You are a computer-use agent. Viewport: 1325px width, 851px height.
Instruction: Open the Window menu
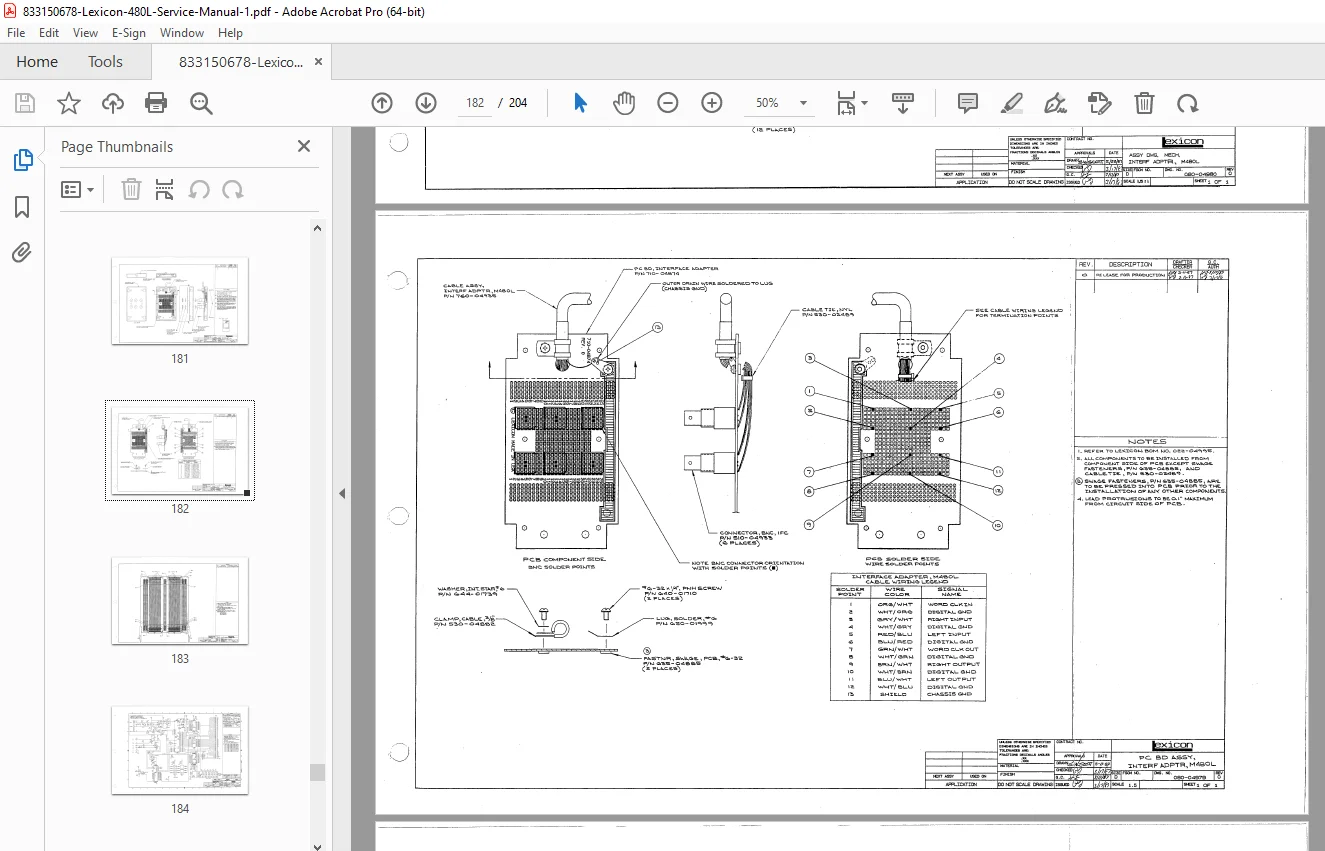pyautogui.click(x=182, y=33)
